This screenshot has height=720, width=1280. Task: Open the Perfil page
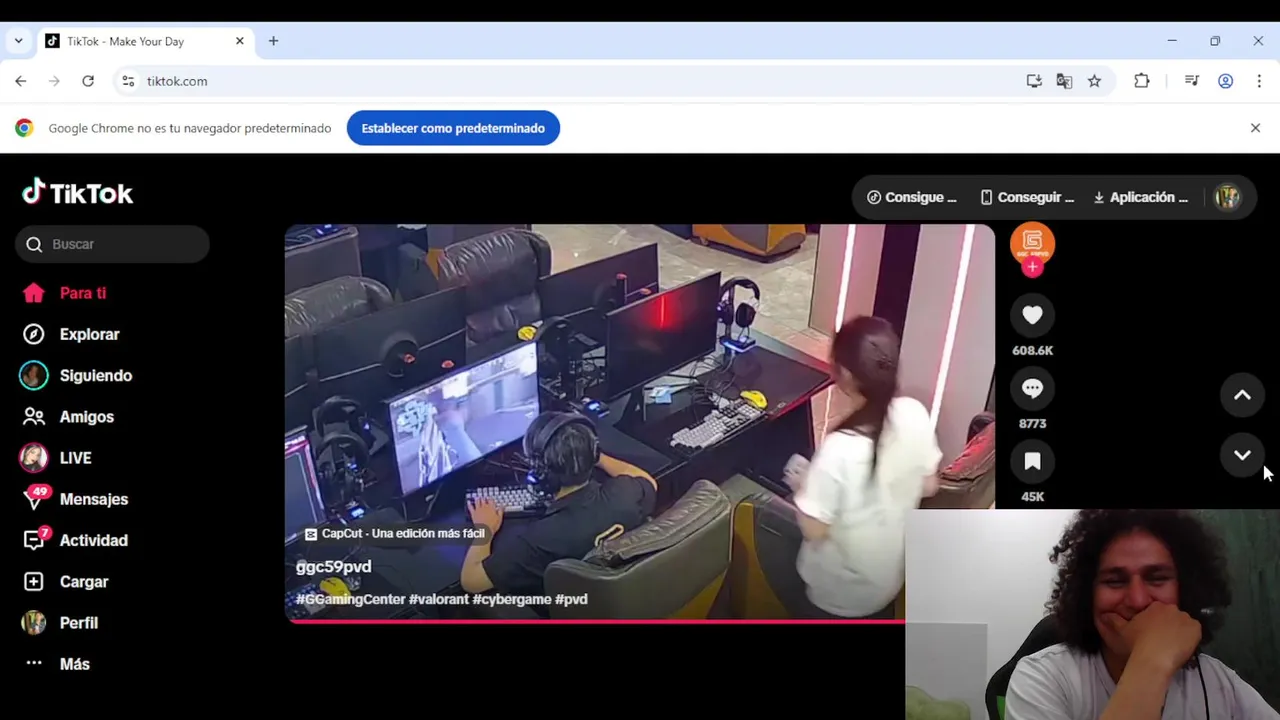coord(59,622)
